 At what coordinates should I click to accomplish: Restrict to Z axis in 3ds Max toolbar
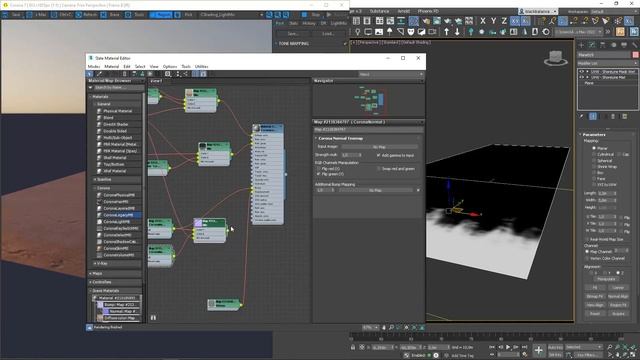click(504, 21)
